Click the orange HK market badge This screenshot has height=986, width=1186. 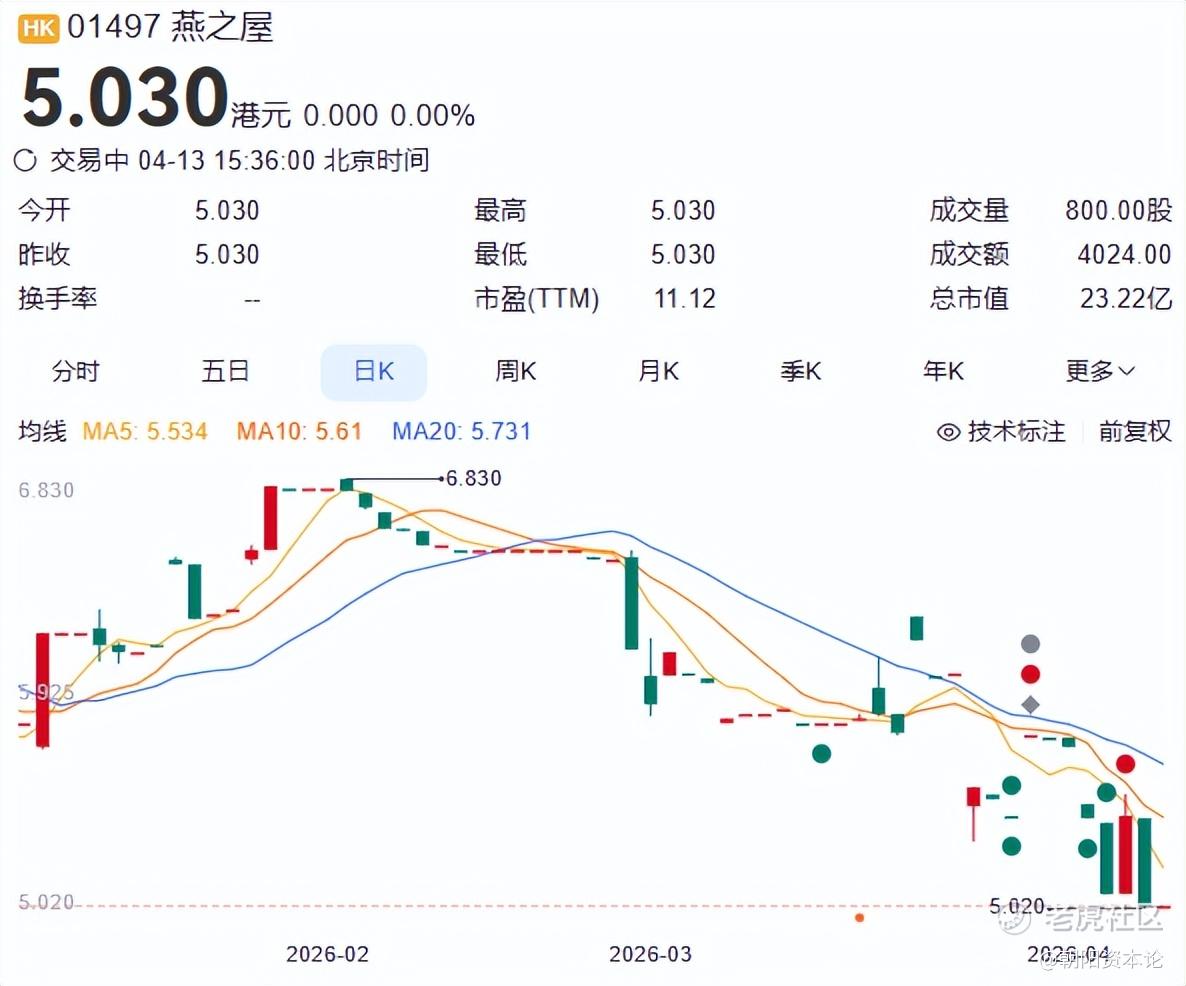[x=39, y=27]
